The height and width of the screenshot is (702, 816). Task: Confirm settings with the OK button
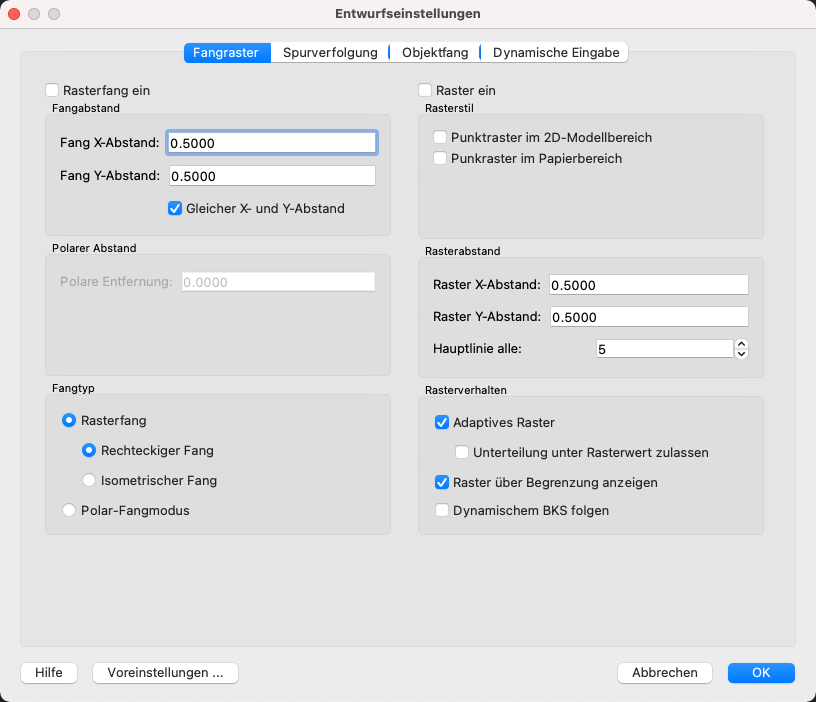(761, 673)
